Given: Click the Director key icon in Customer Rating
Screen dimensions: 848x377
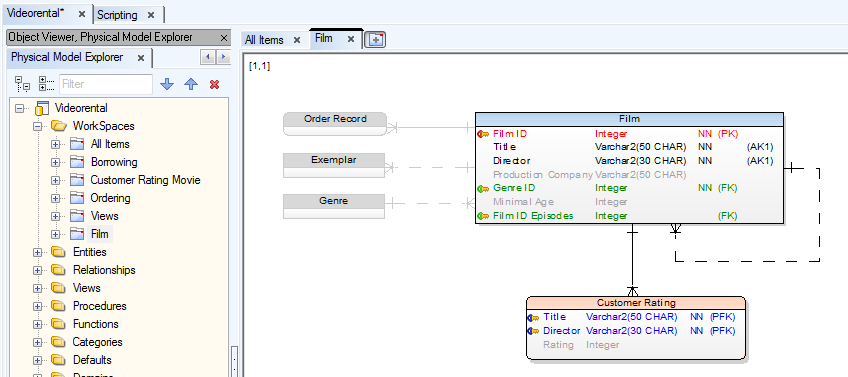Looking at the screenshot, I should 533,331.
